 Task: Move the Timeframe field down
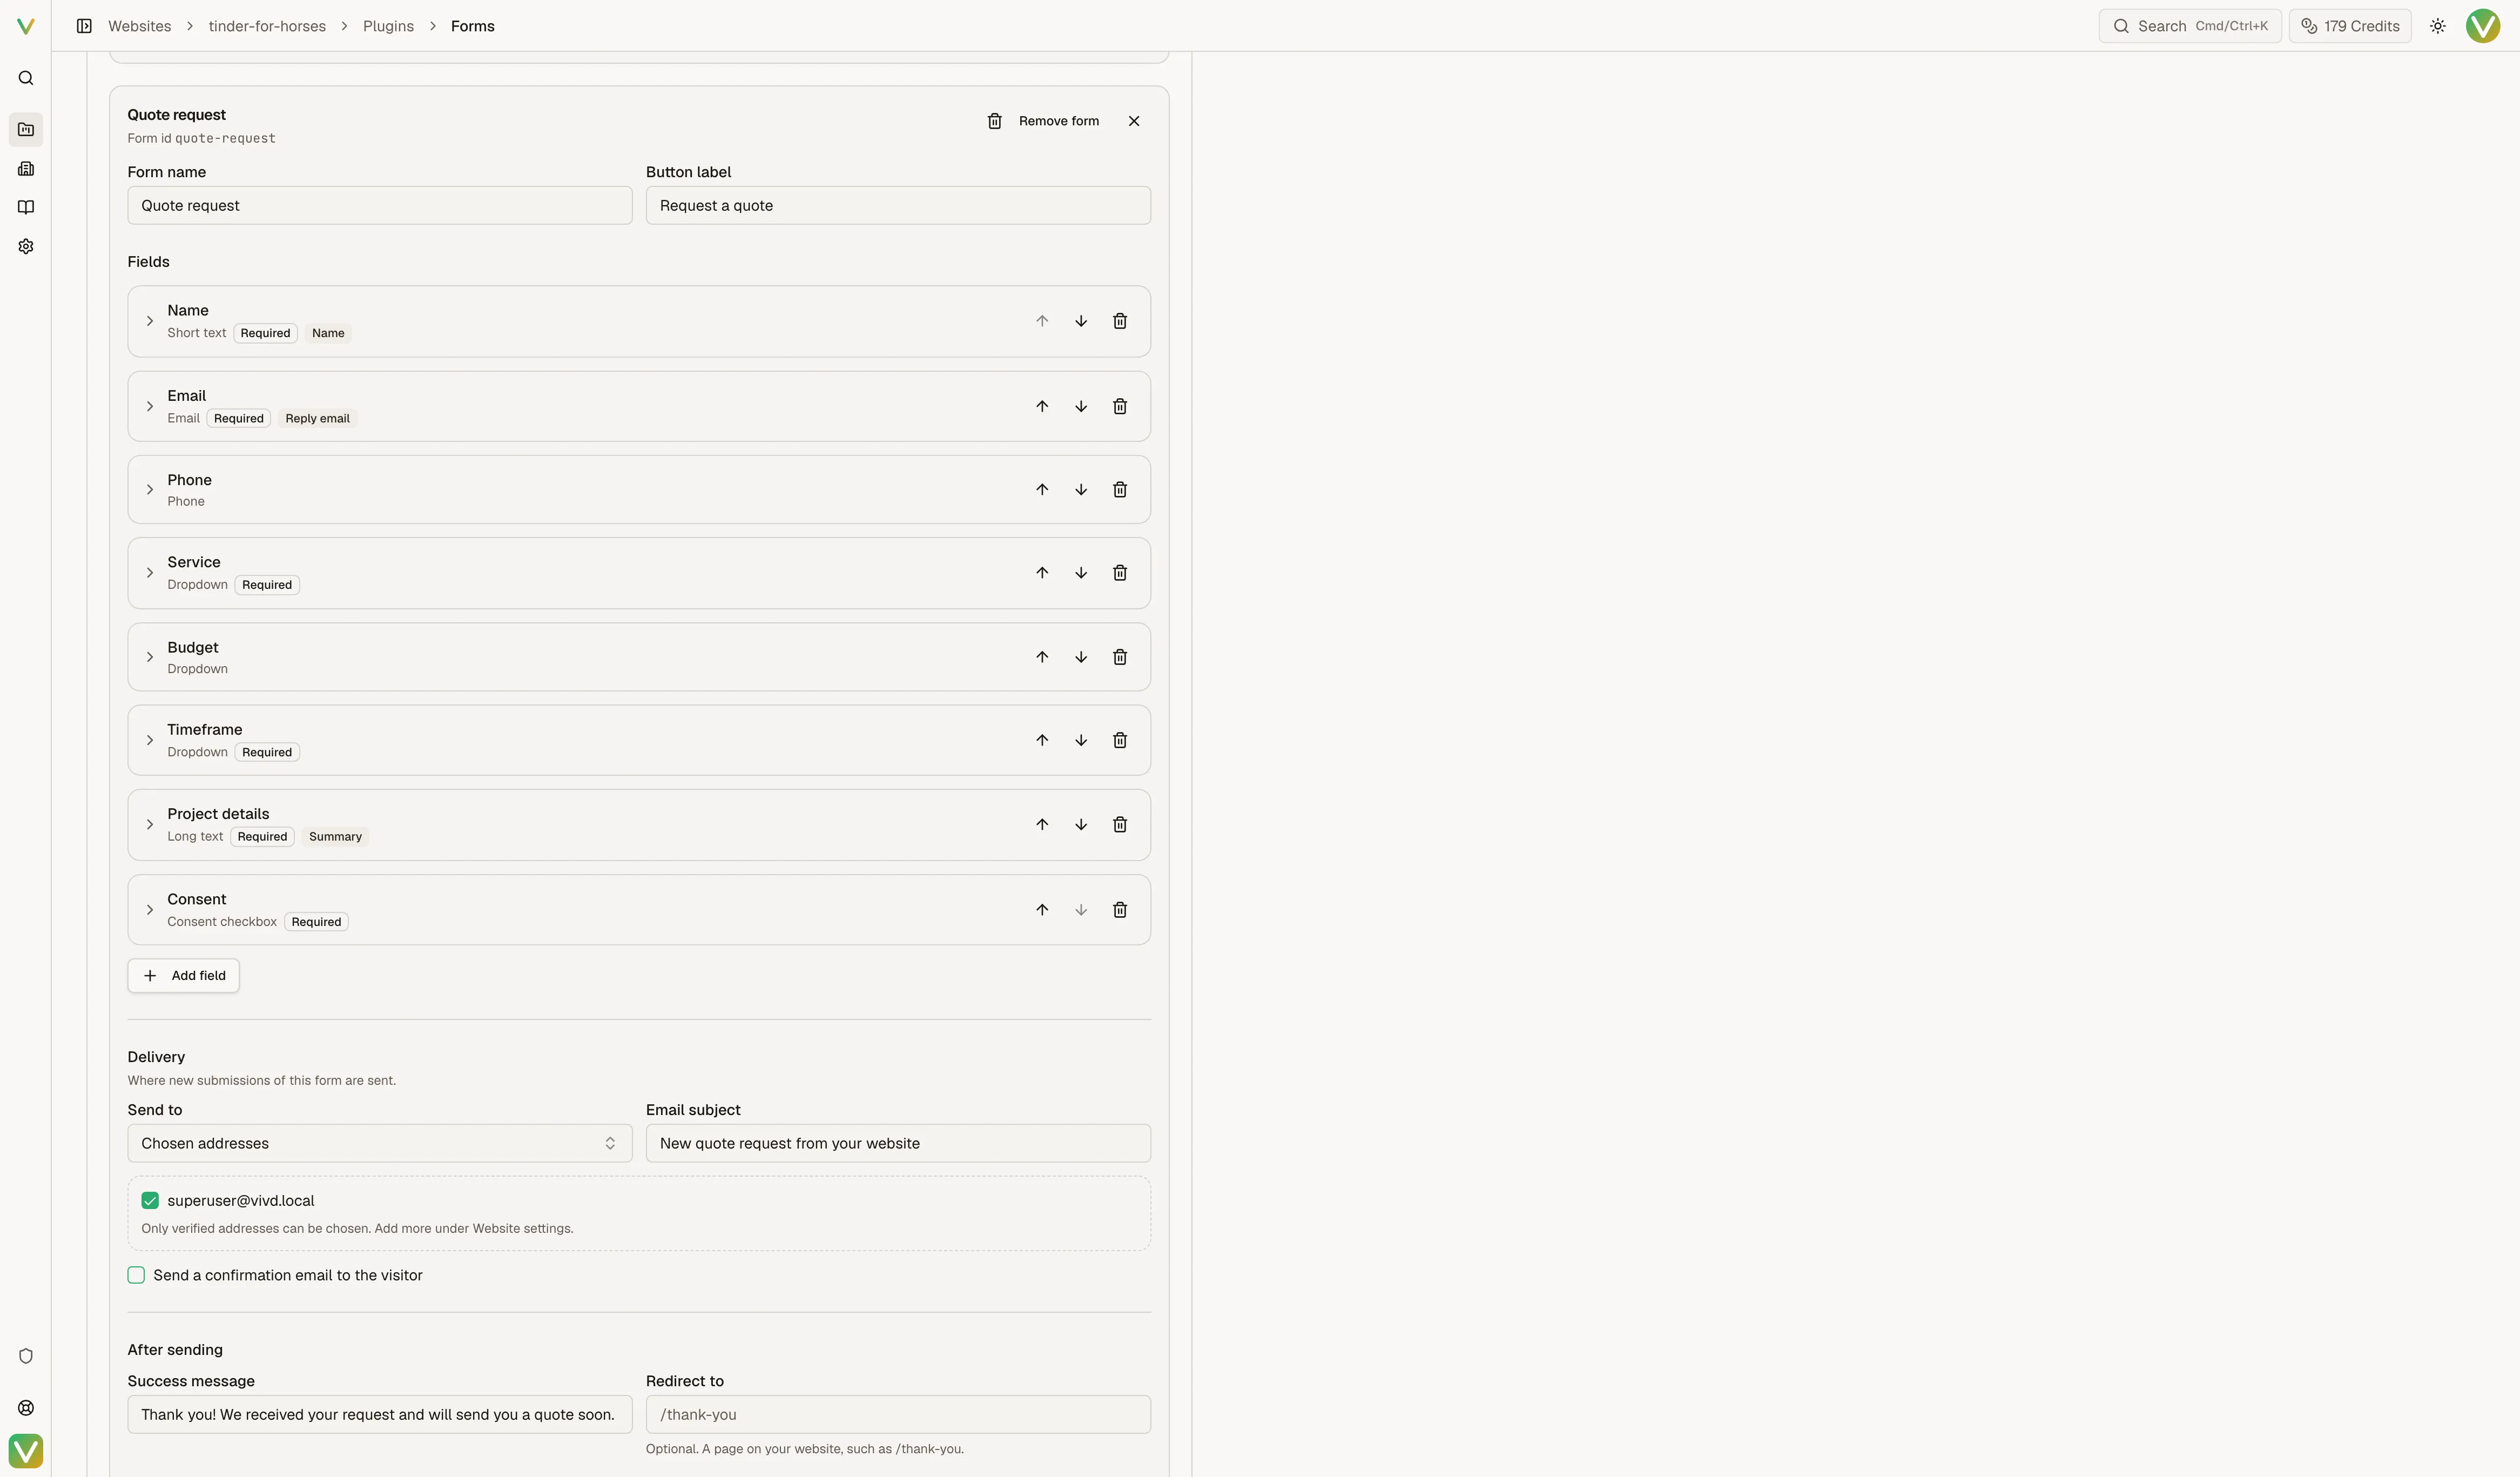coord(1081,740)
